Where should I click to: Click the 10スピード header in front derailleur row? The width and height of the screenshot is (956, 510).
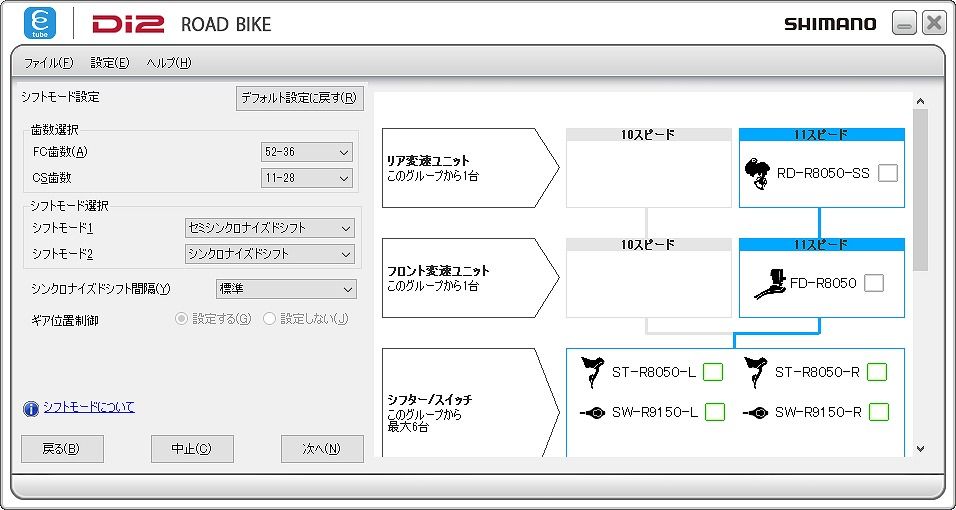click(x=649, y=245)
